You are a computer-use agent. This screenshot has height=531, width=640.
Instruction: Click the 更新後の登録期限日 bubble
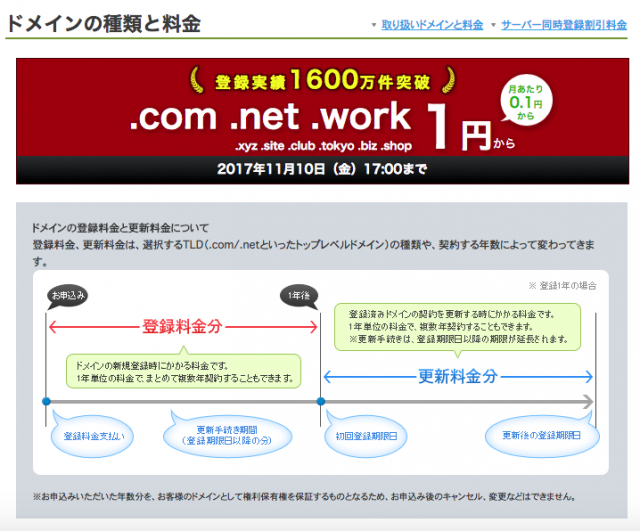point(542,435)
